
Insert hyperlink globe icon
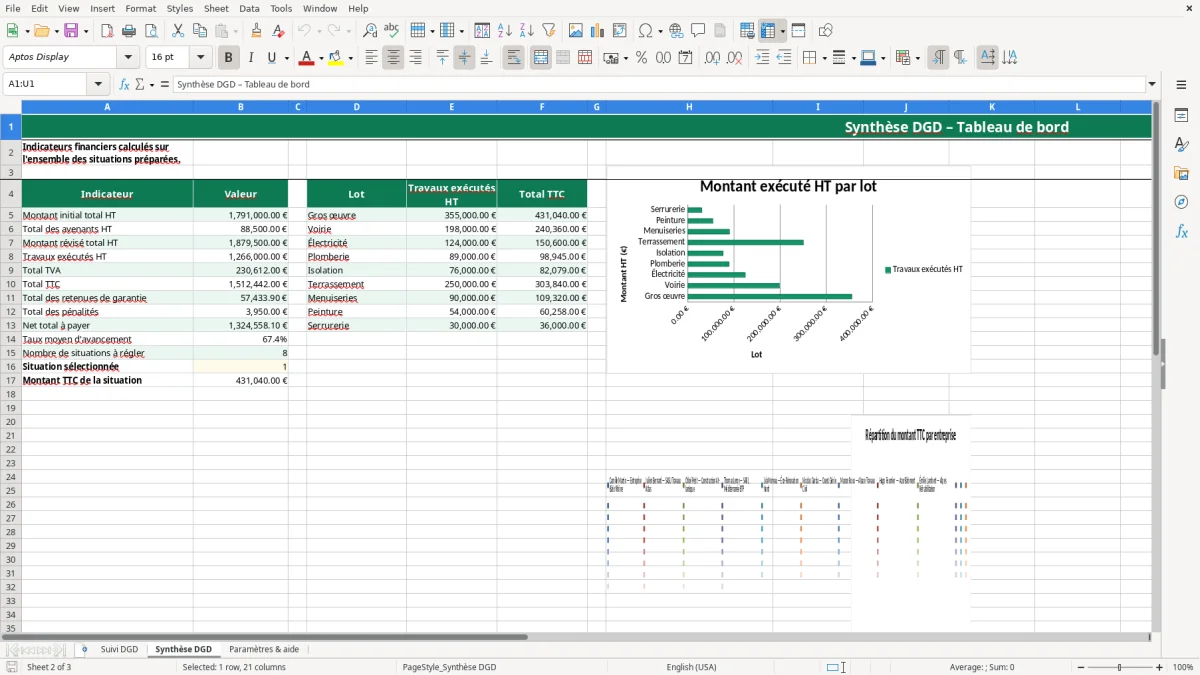676,31
